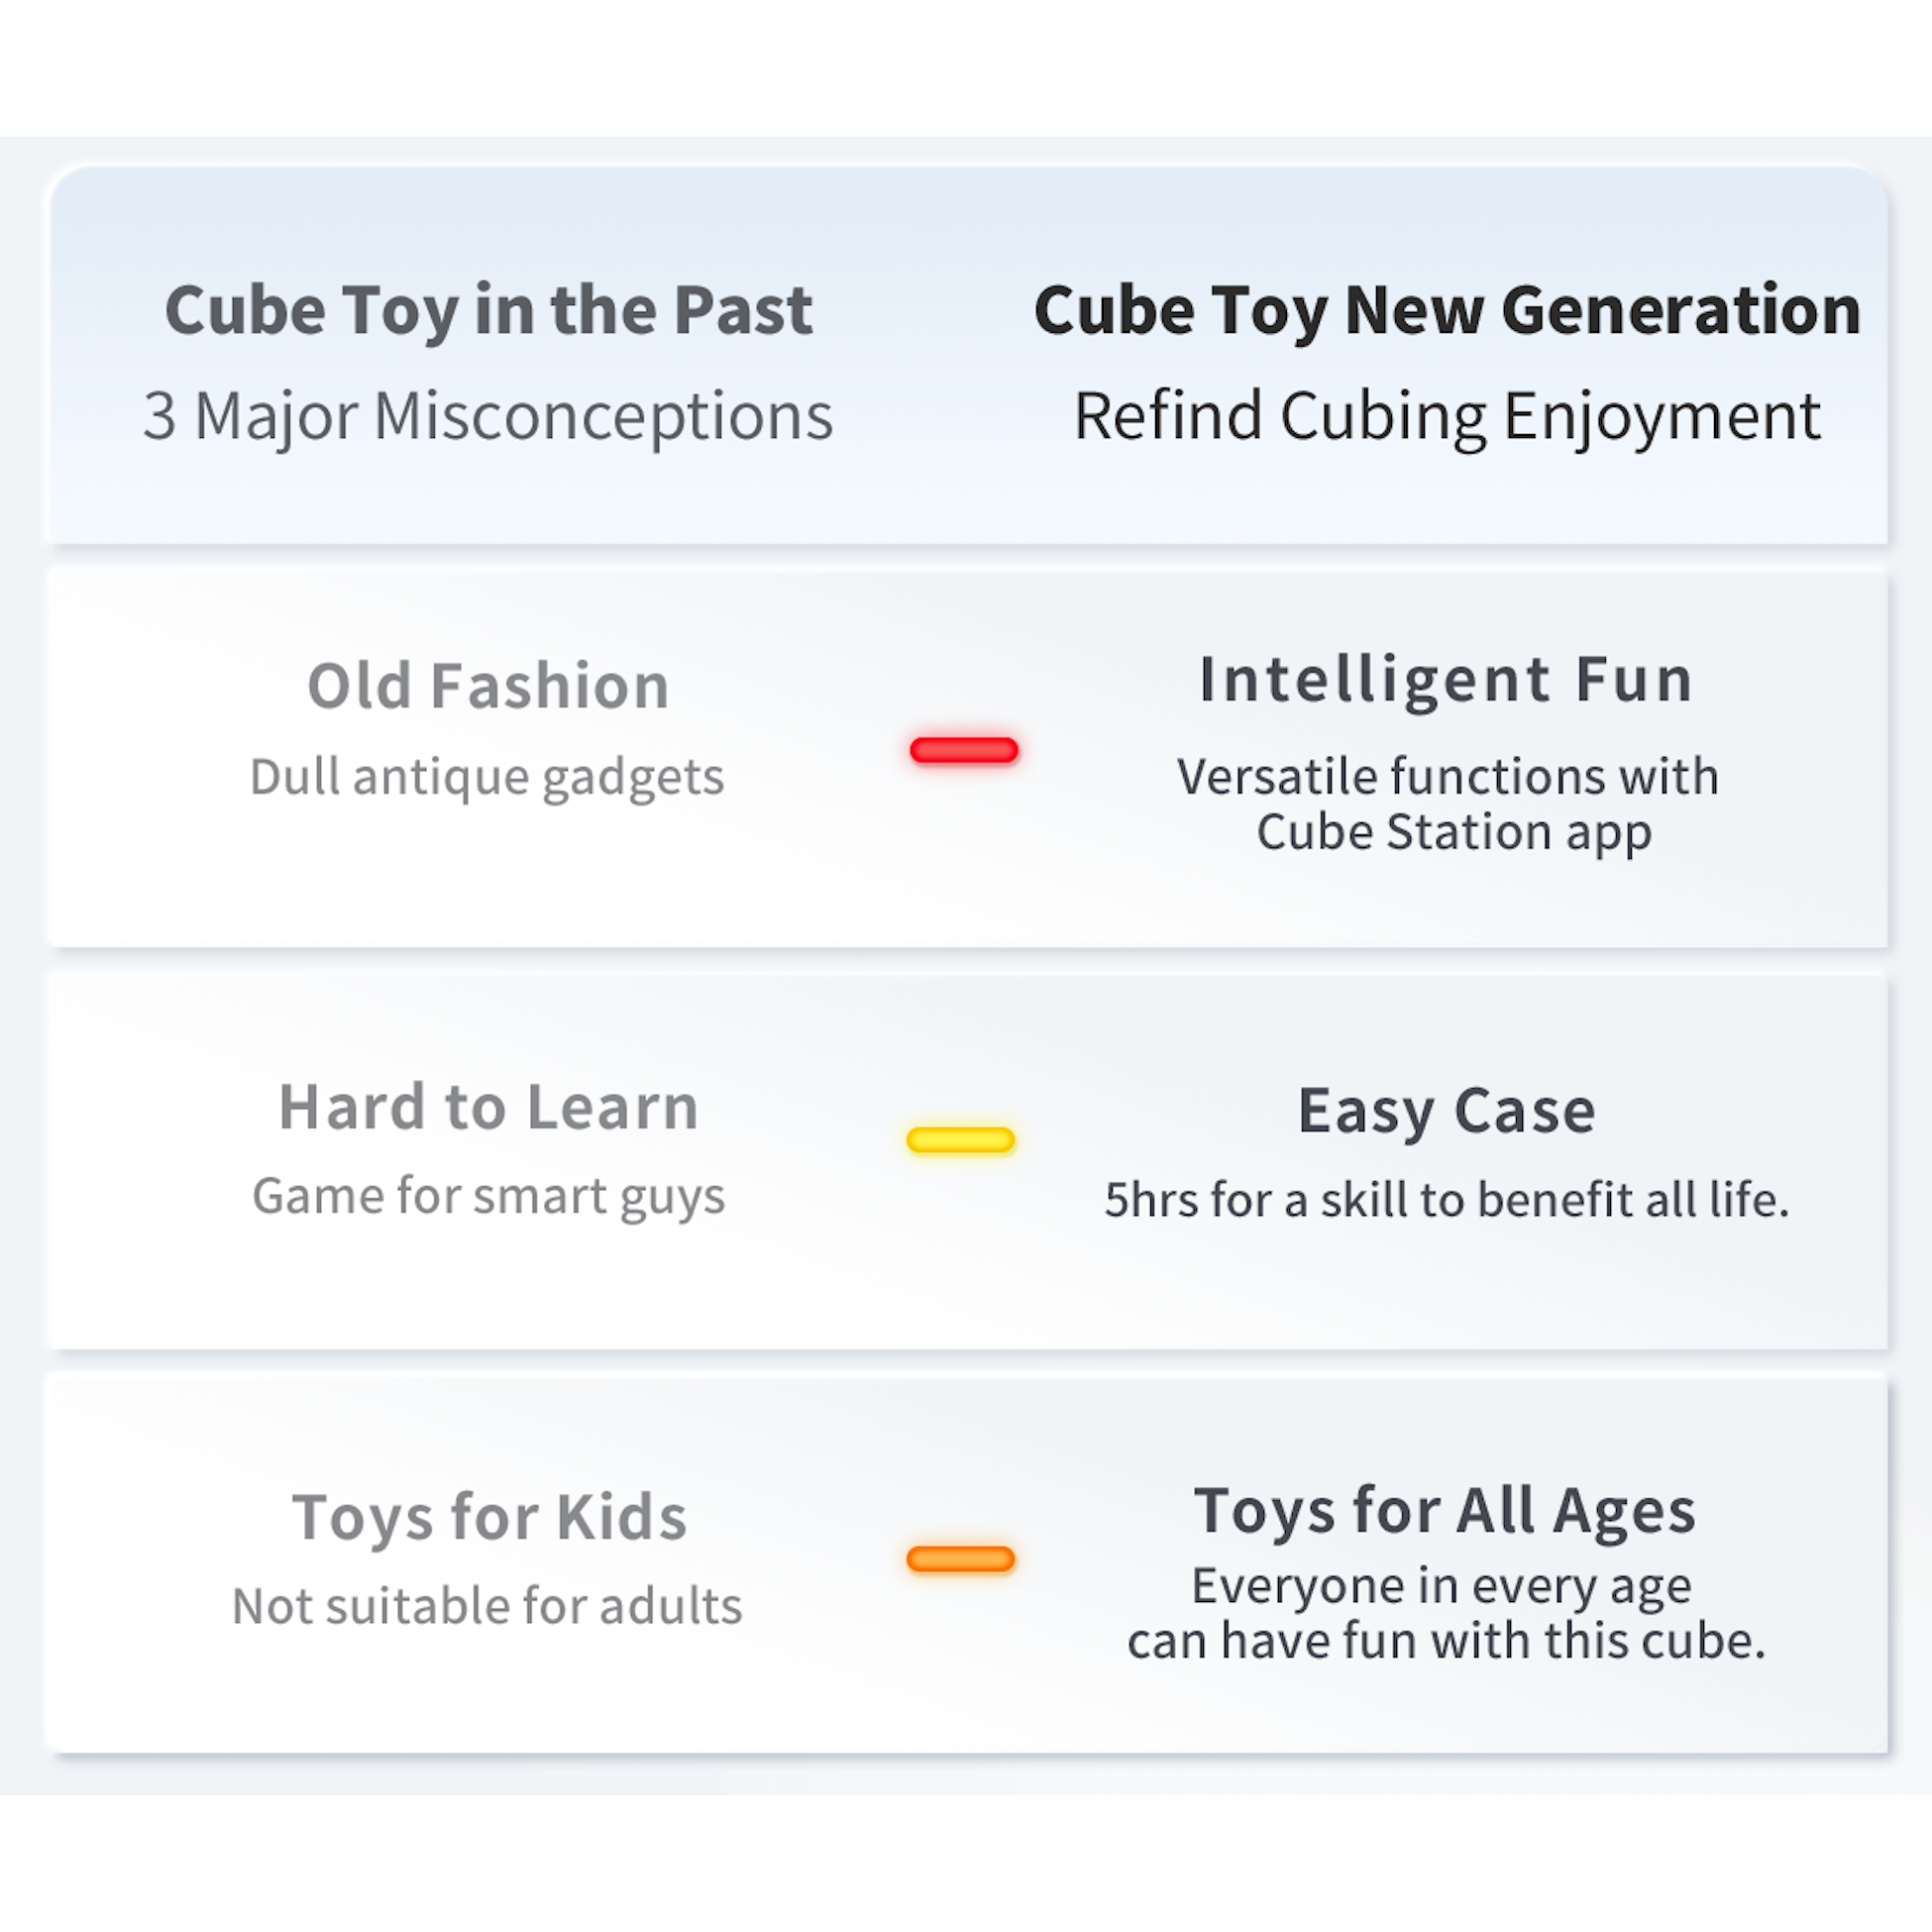Select the "Toys for All Ages" title
1932x1932 pixels.
(1445, 1510)
